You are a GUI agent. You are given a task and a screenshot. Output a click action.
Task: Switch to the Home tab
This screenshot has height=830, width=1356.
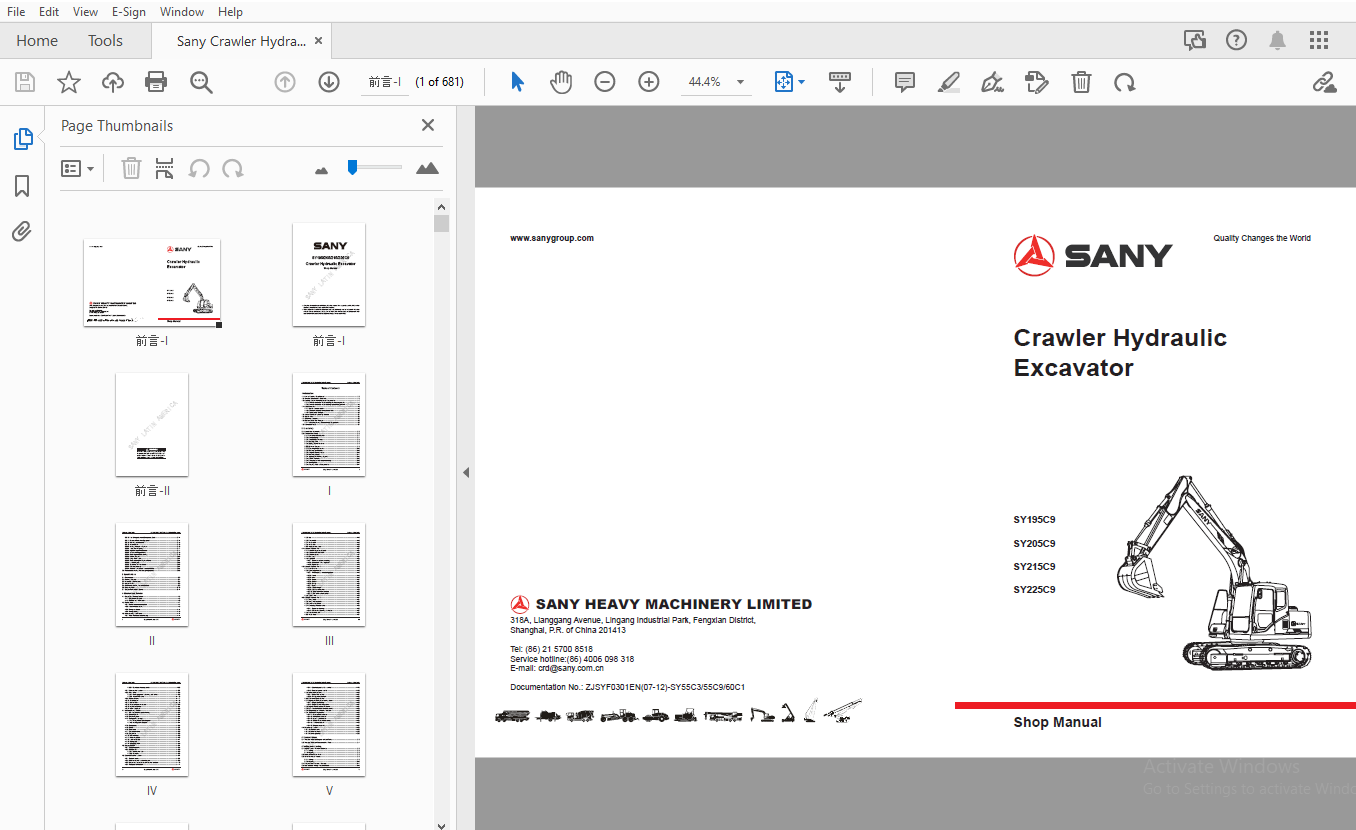[x=37, y=41]
